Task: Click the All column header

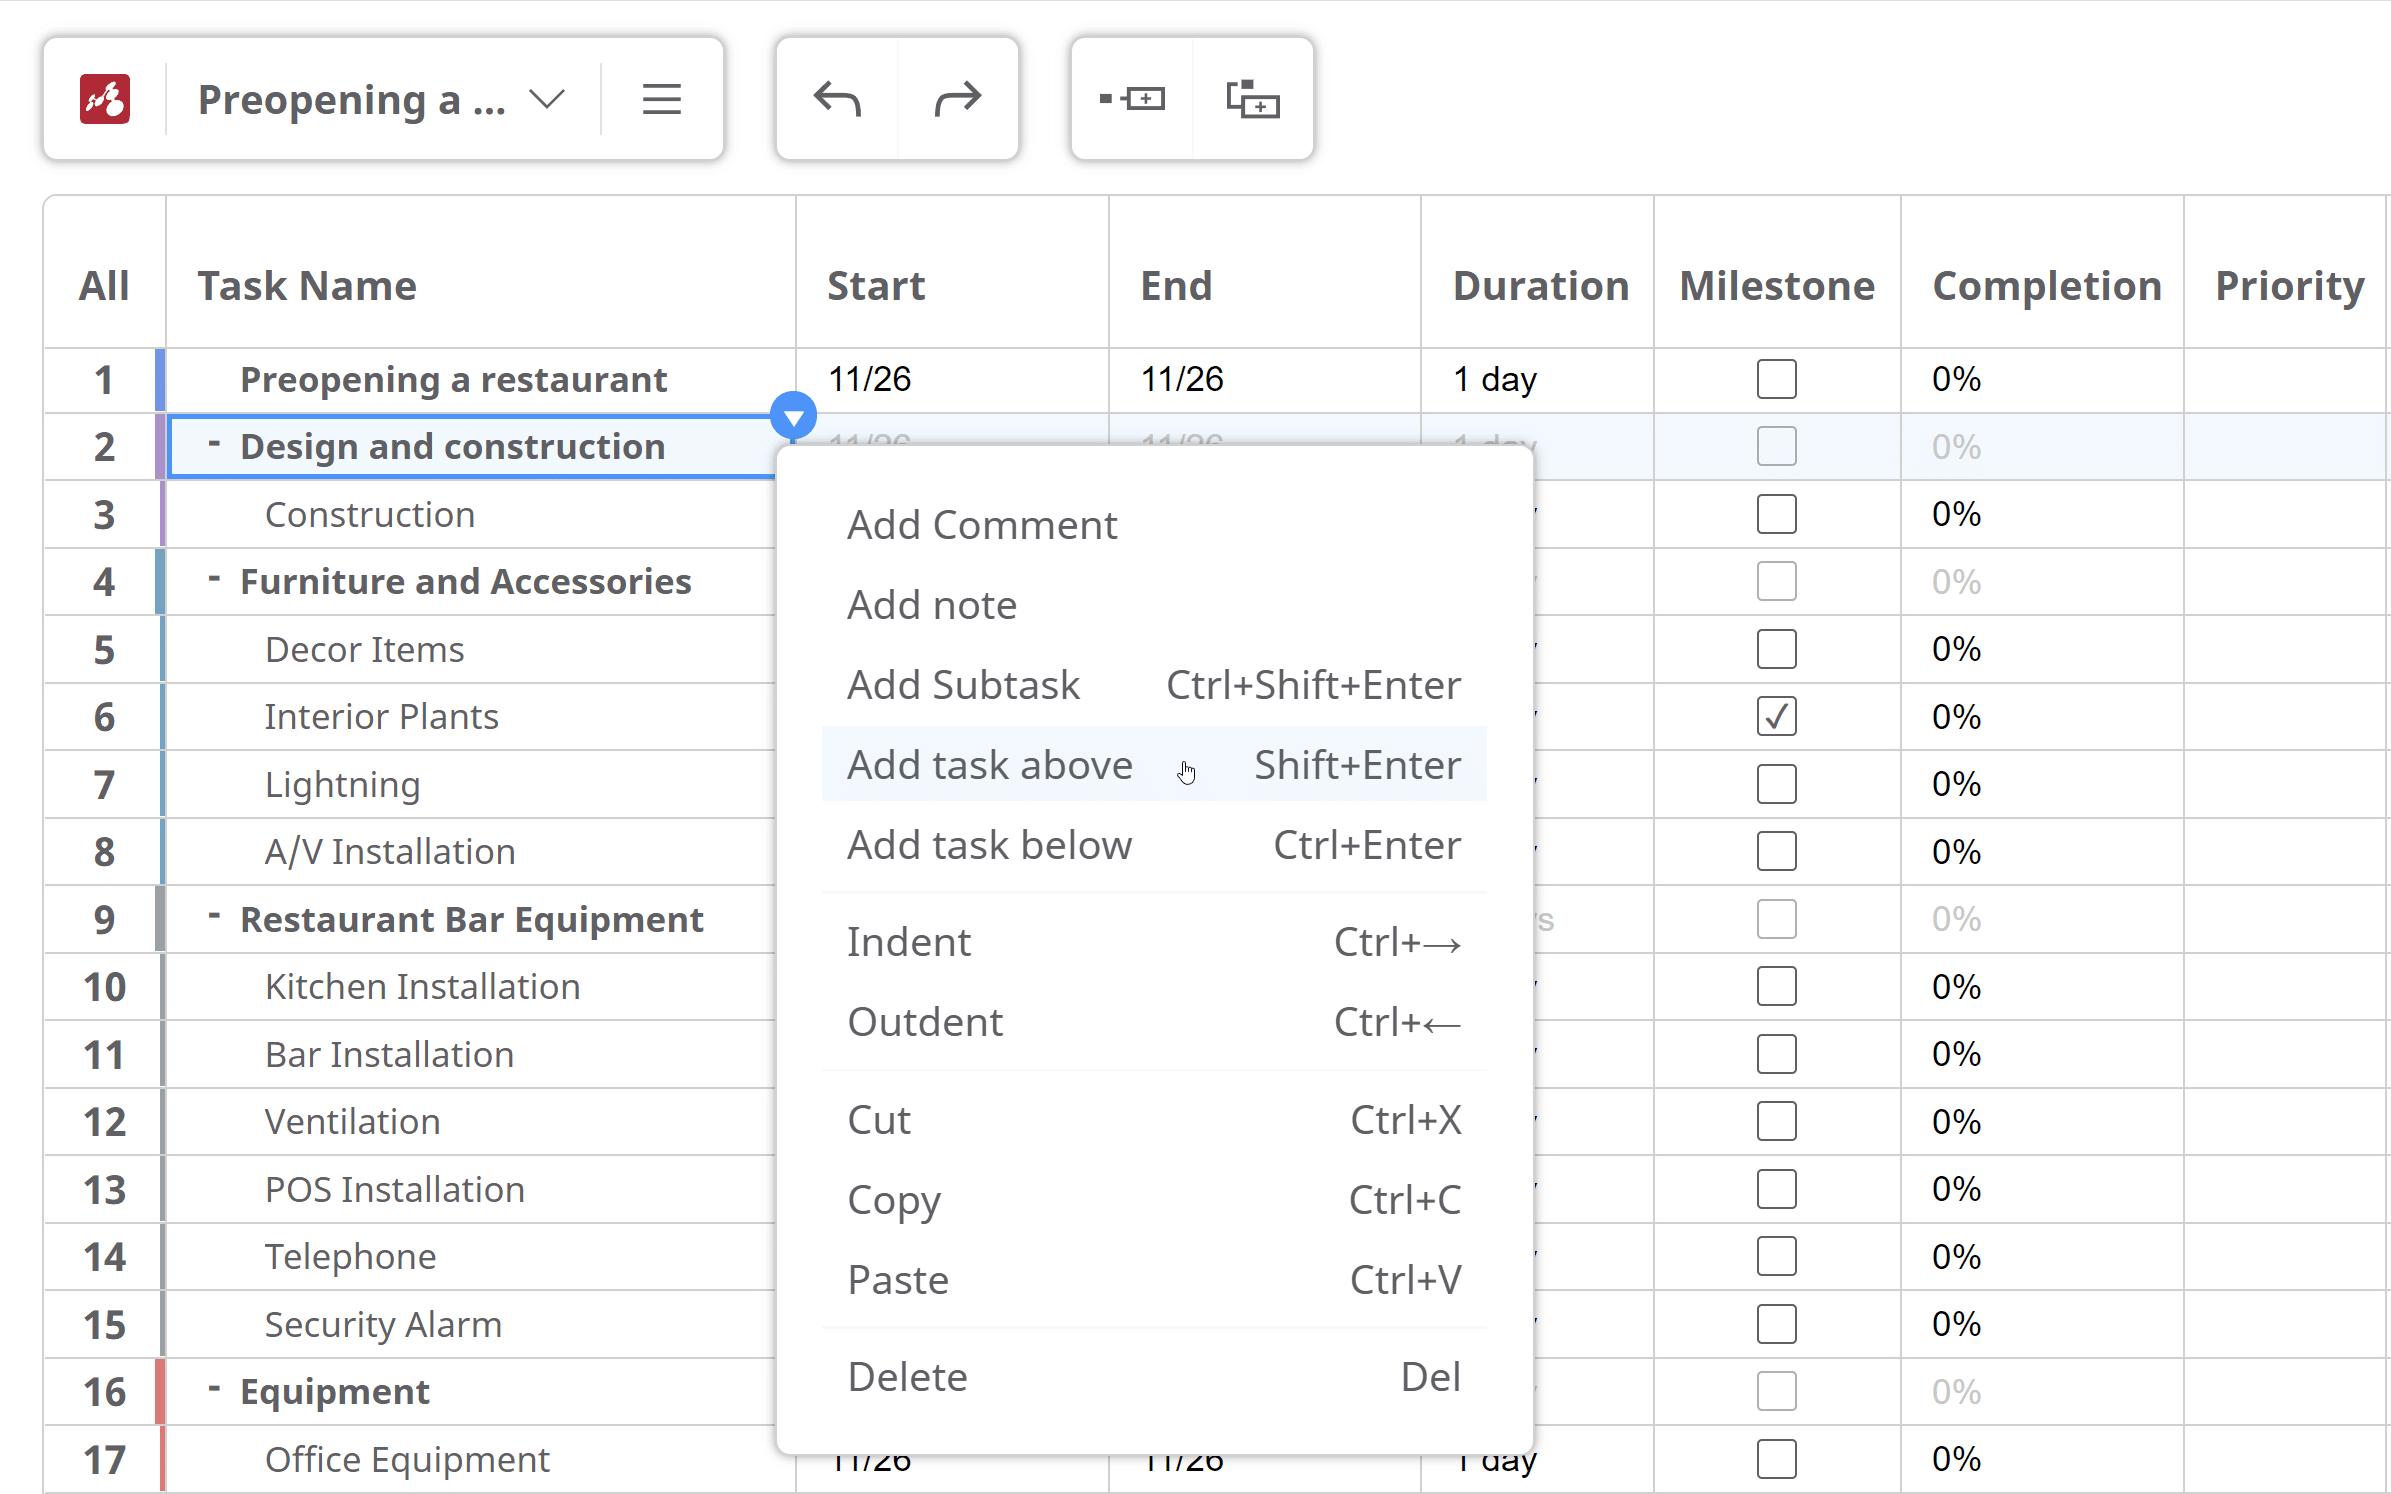Action: [104, 286]
